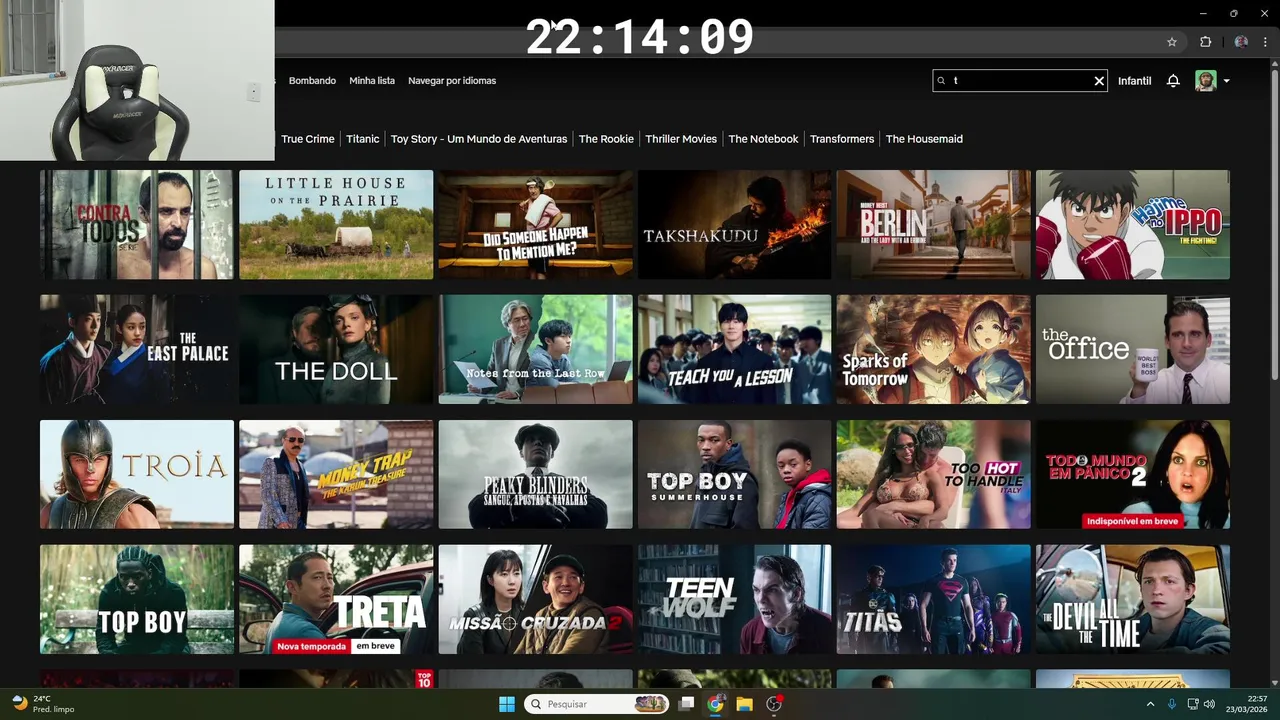This screenshot has width=1280, height=720.
Task: Open the Top Boy Summerhouse card
Action: point(735,474)
